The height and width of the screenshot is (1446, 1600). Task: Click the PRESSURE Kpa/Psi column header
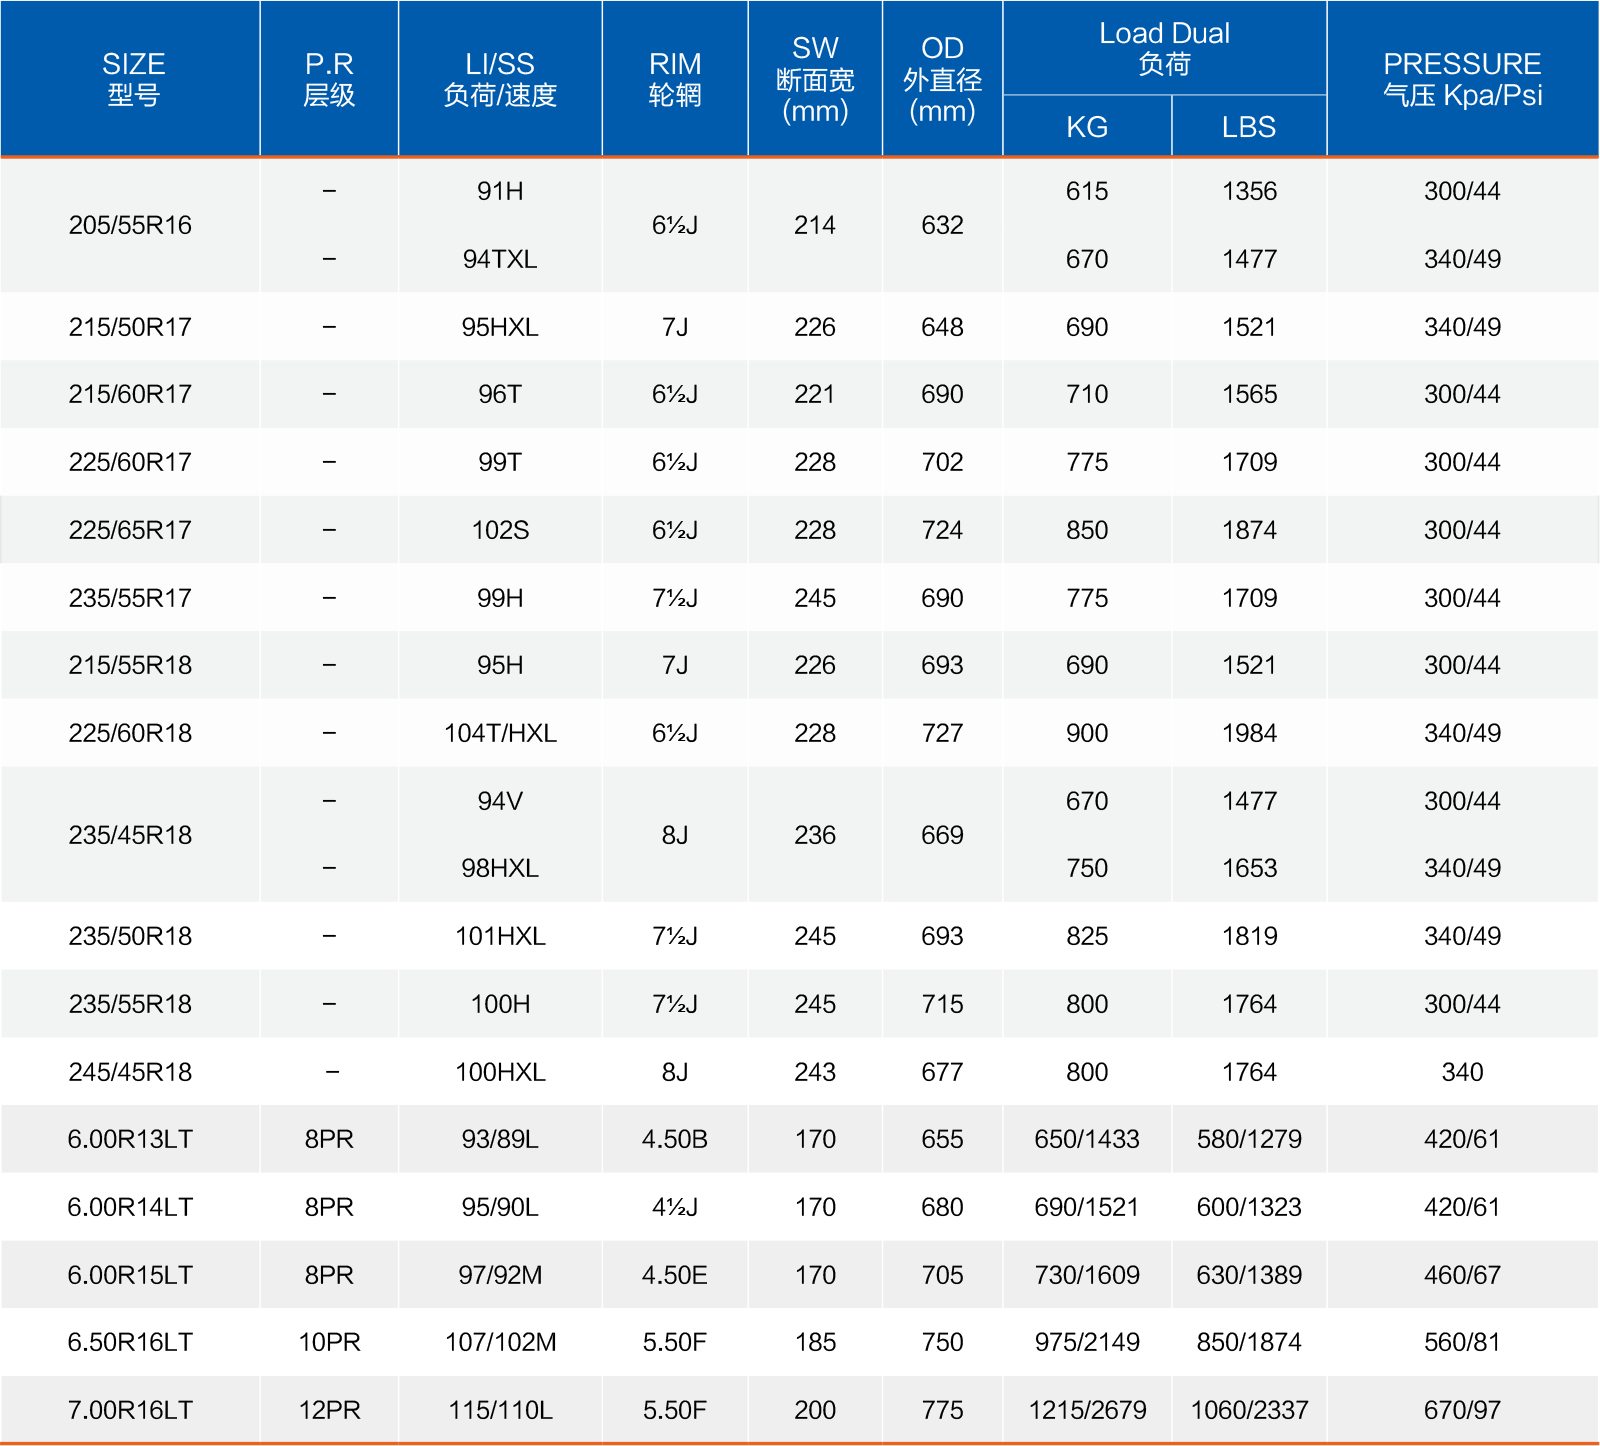(1462, 79)
